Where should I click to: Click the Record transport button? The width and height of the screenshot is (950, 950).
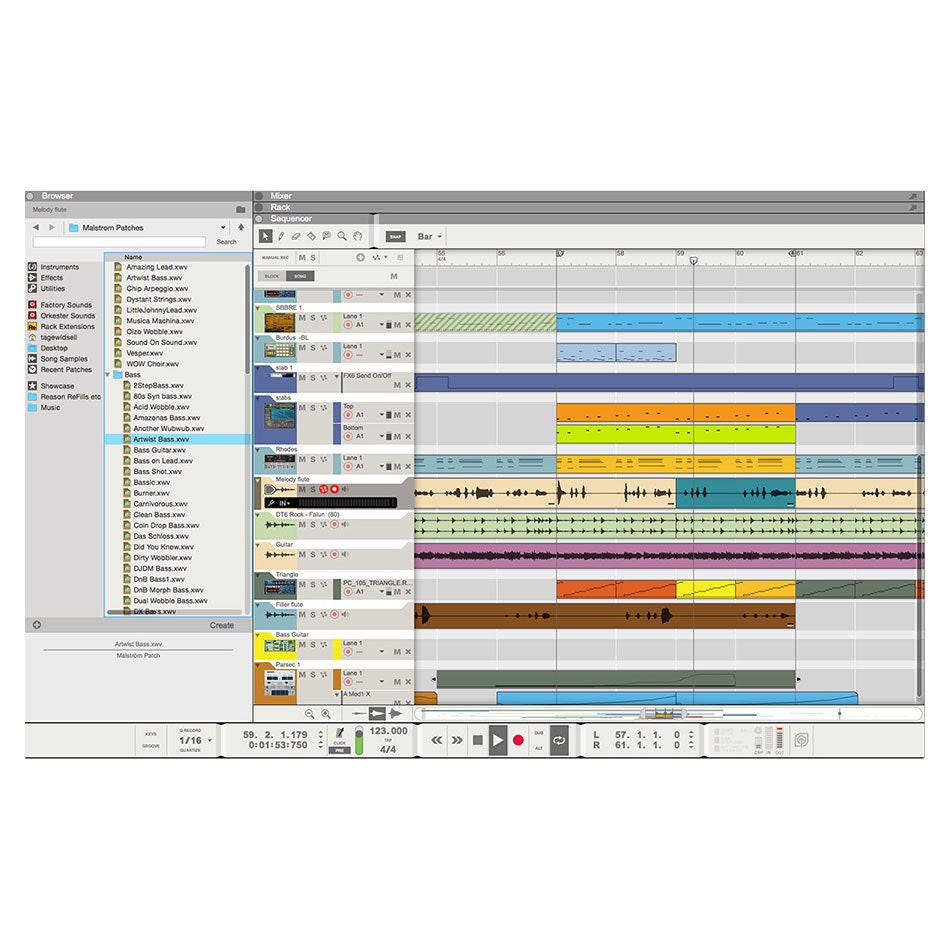(x=518, y=740)
